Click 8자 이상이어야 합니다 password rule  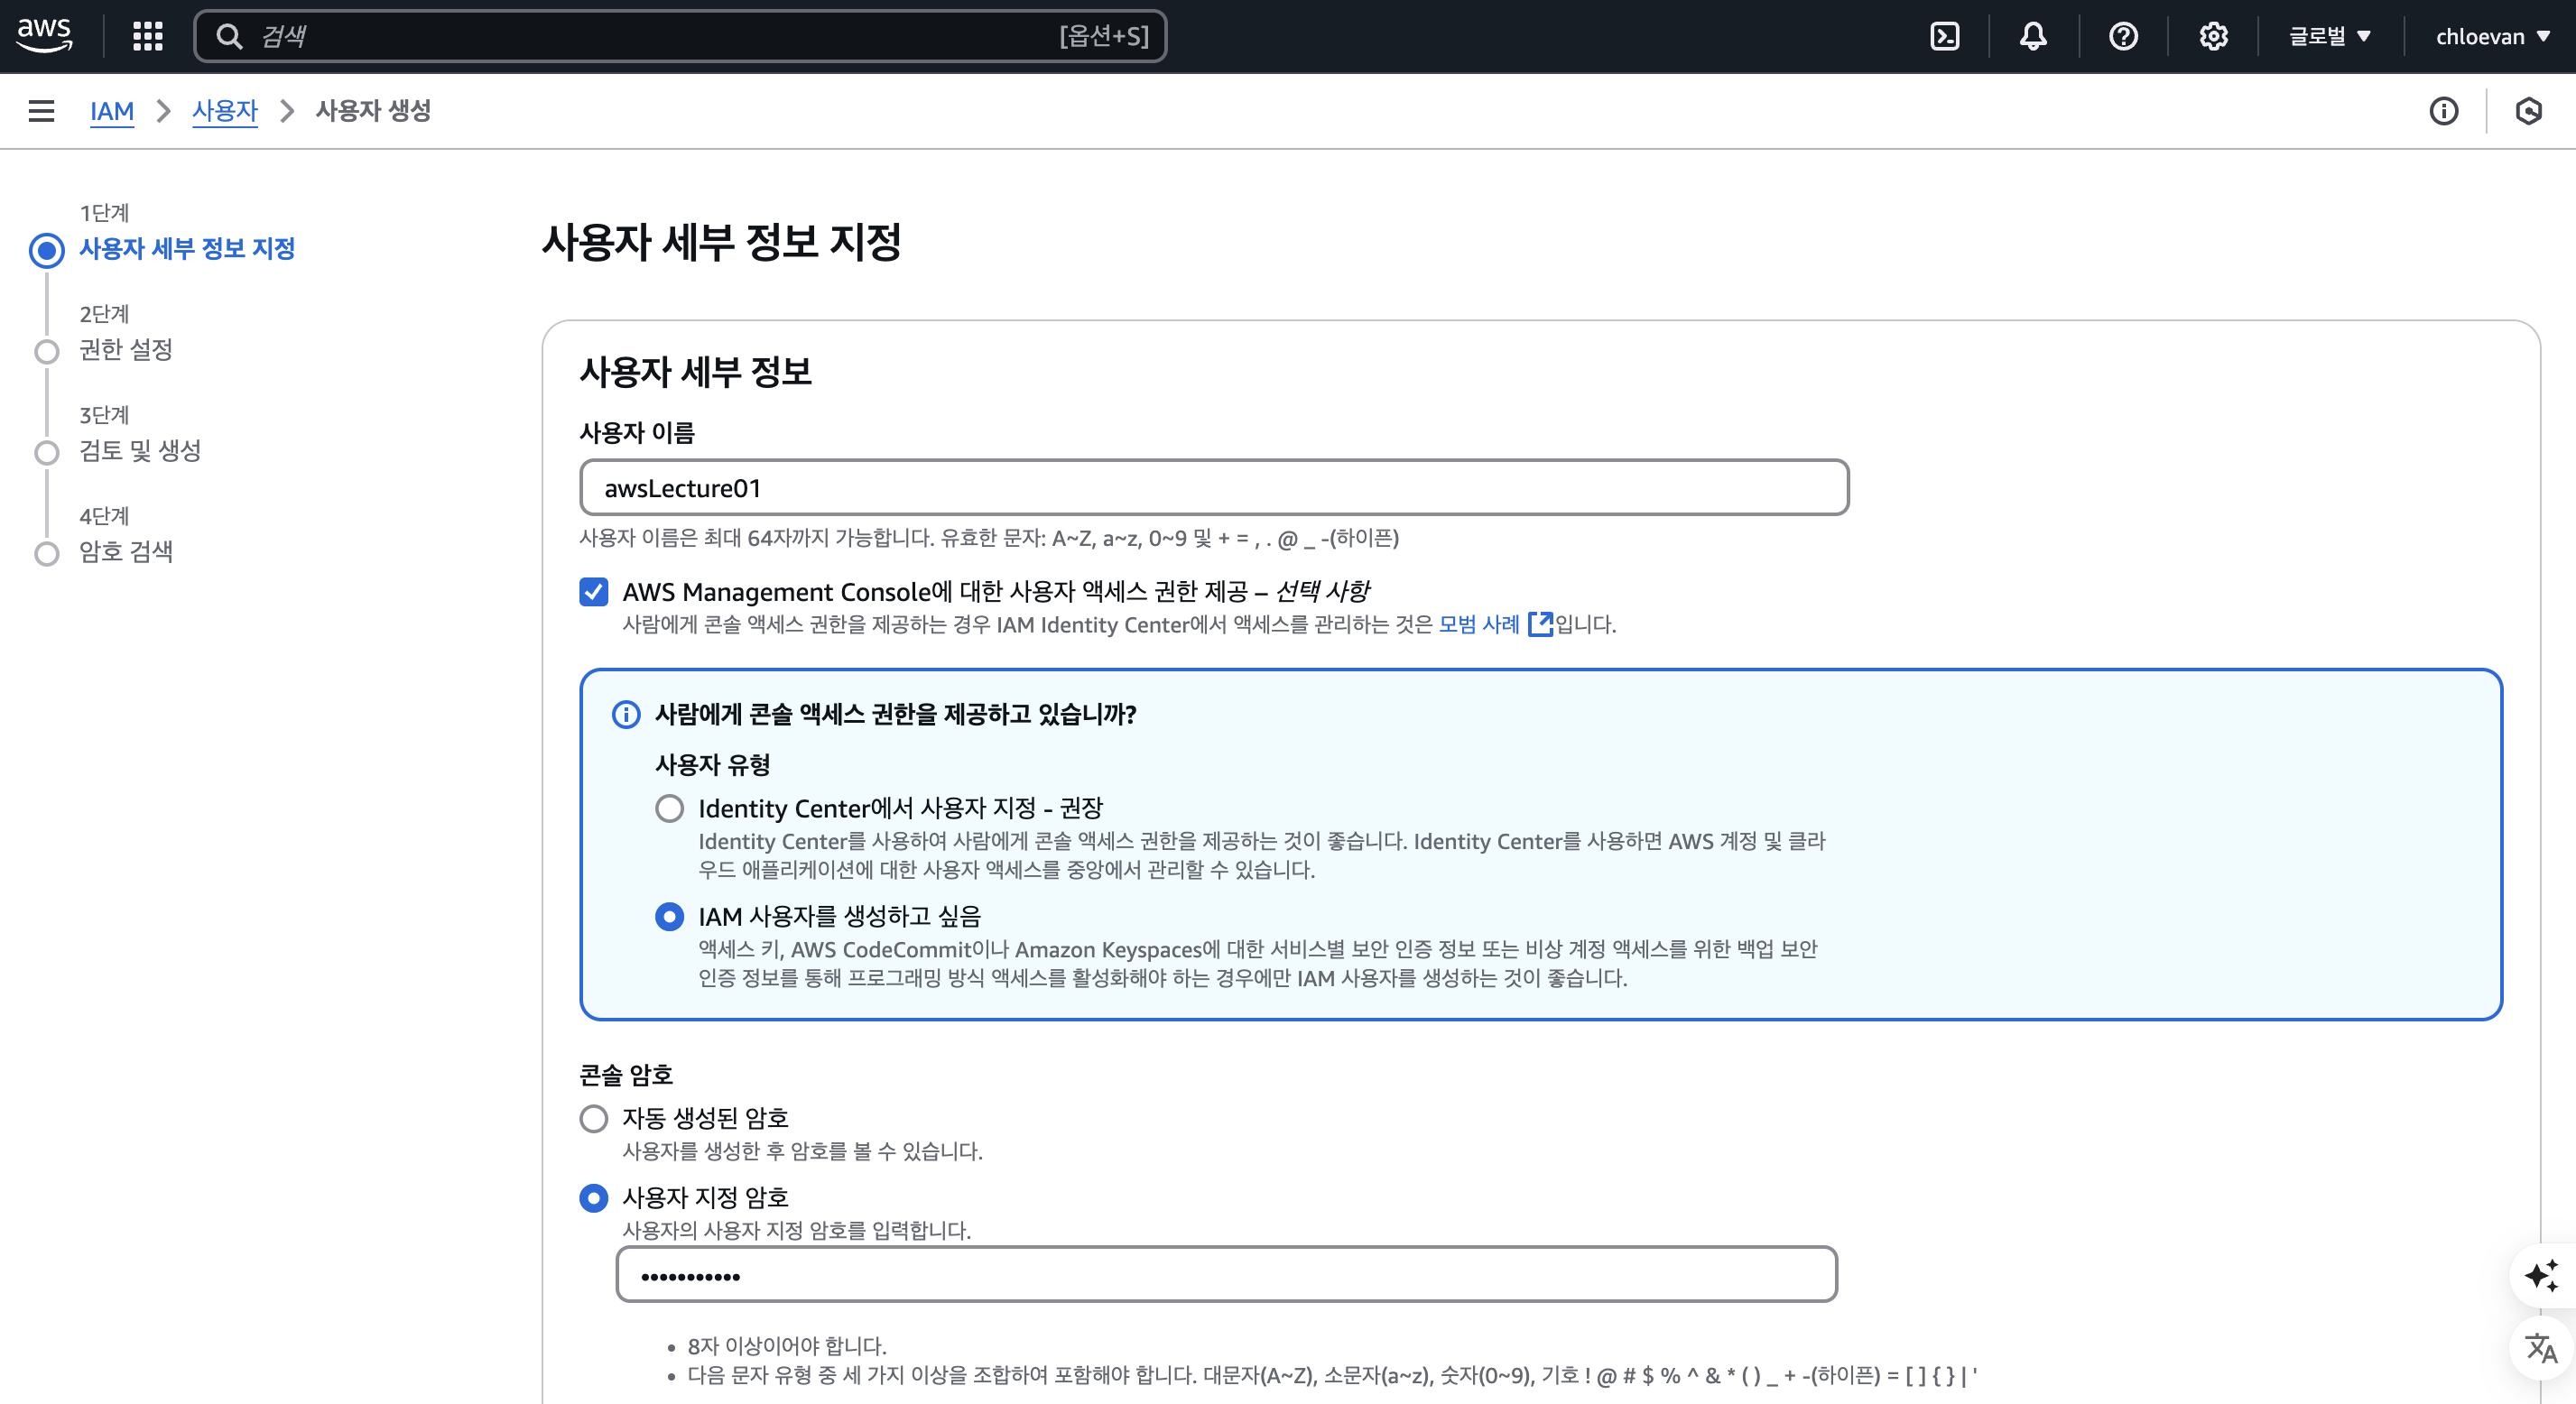click(x=787, y=1346)
